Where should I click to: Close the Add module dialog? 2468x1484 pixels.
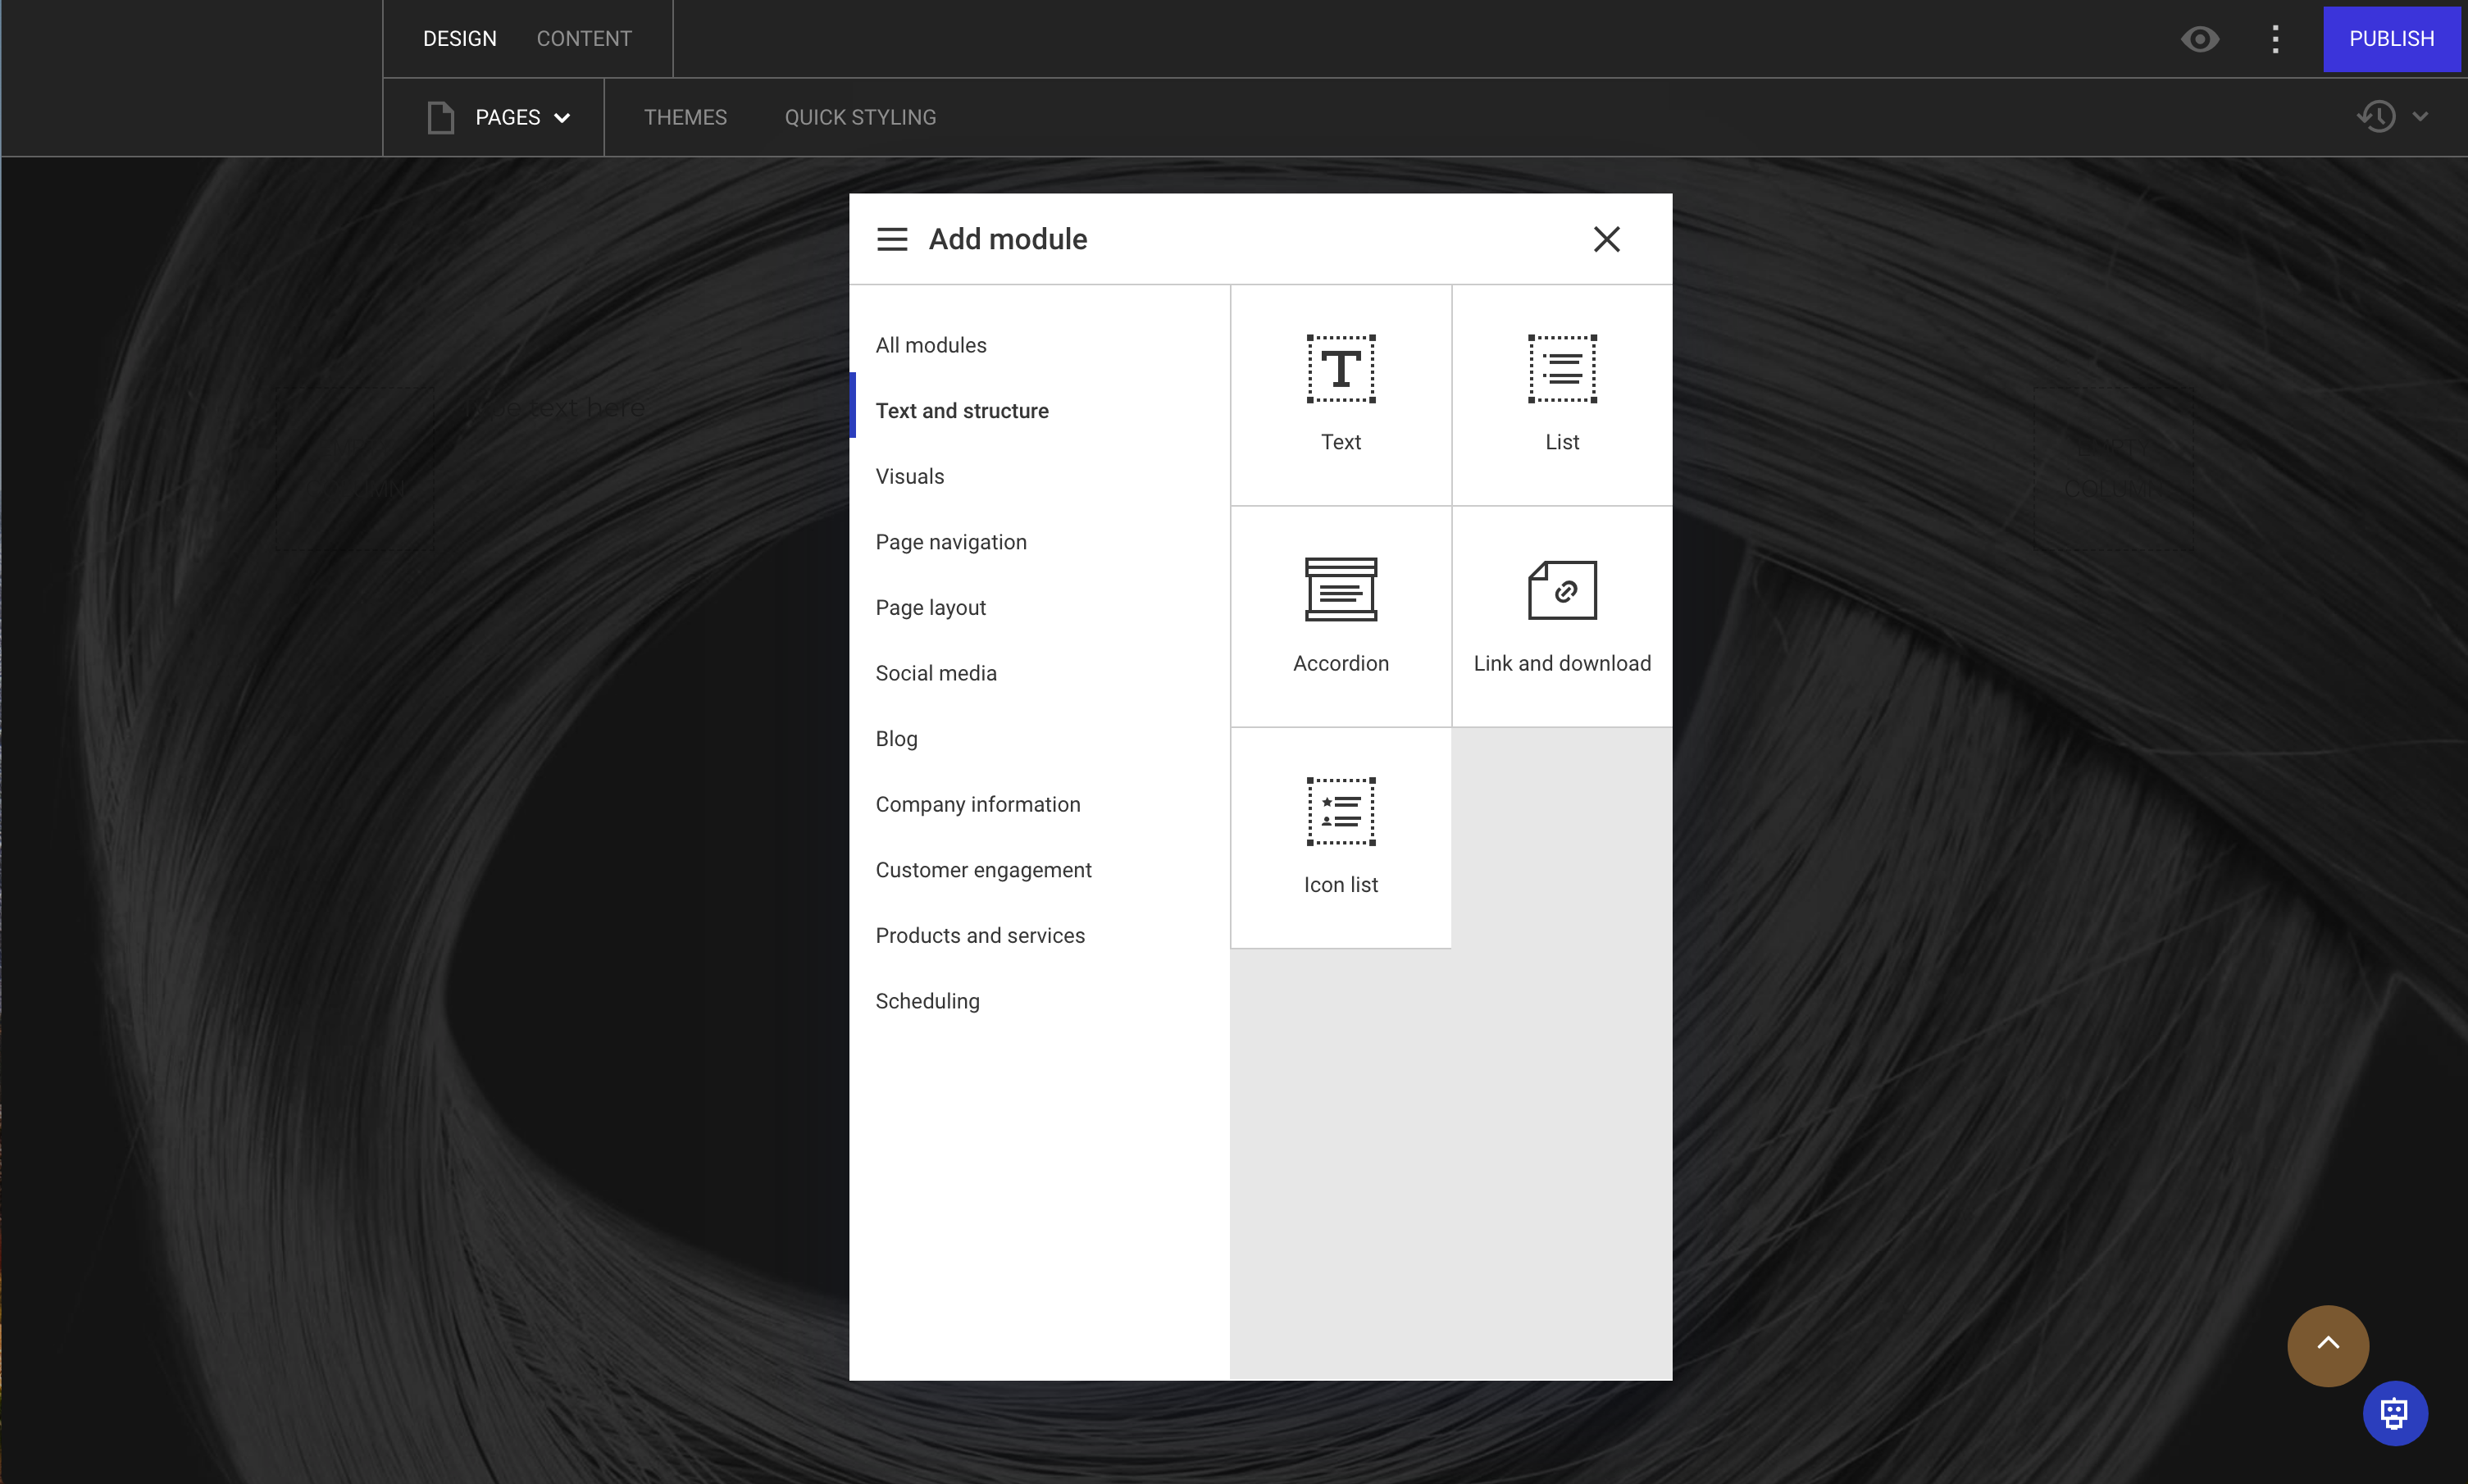[x=1606, y=238]
